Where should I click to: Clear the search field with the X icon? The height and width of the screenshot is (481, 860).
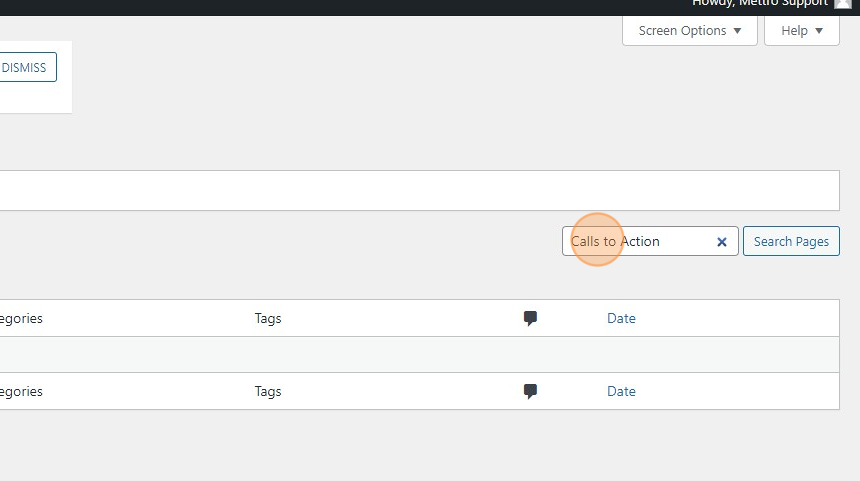click(x=722, y=242)
